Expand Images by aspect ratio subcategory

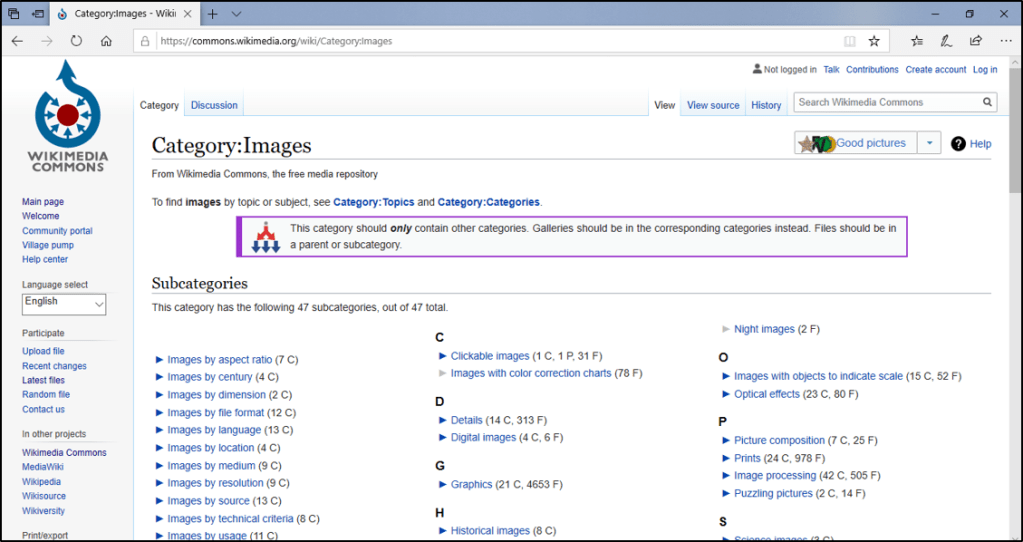pyautogui.click(x=160, y=360)
